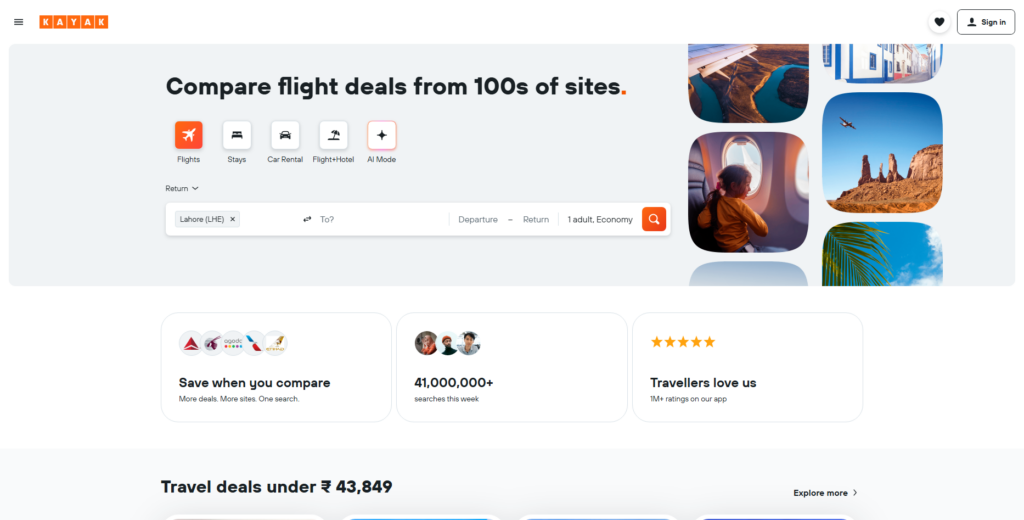Open saved trips heart icon
The width and height of the screenshot is (1024, 520).
pos(939,22)
